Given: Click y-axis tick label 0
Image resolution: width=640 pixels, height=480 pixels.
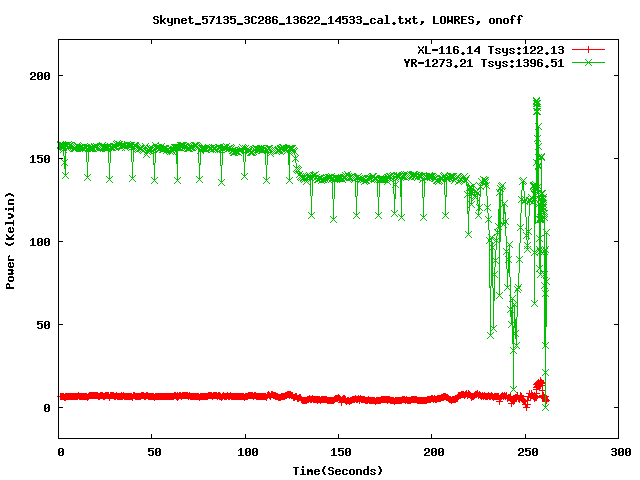Looking at the screenshot, I should tap(47, 408).
